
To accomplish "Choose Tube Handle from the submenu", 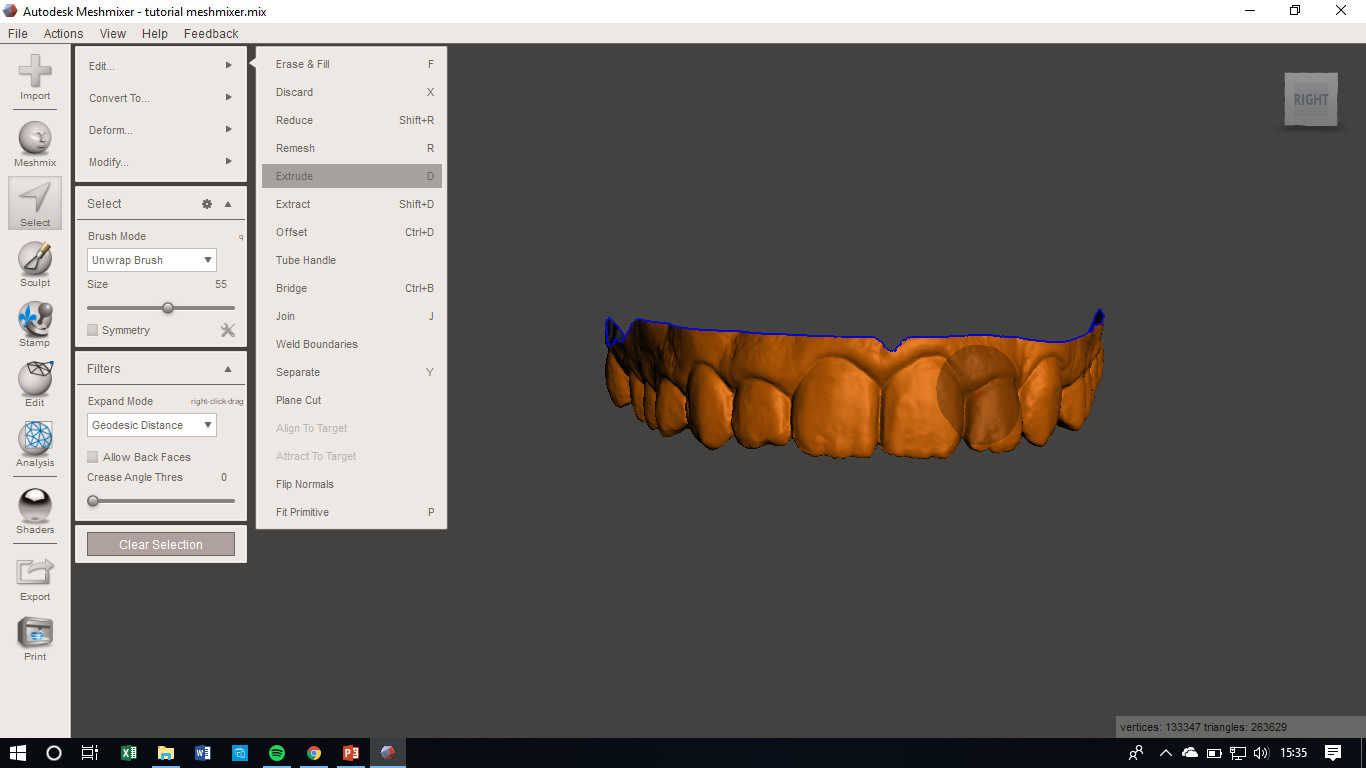I will coord(352,260).
